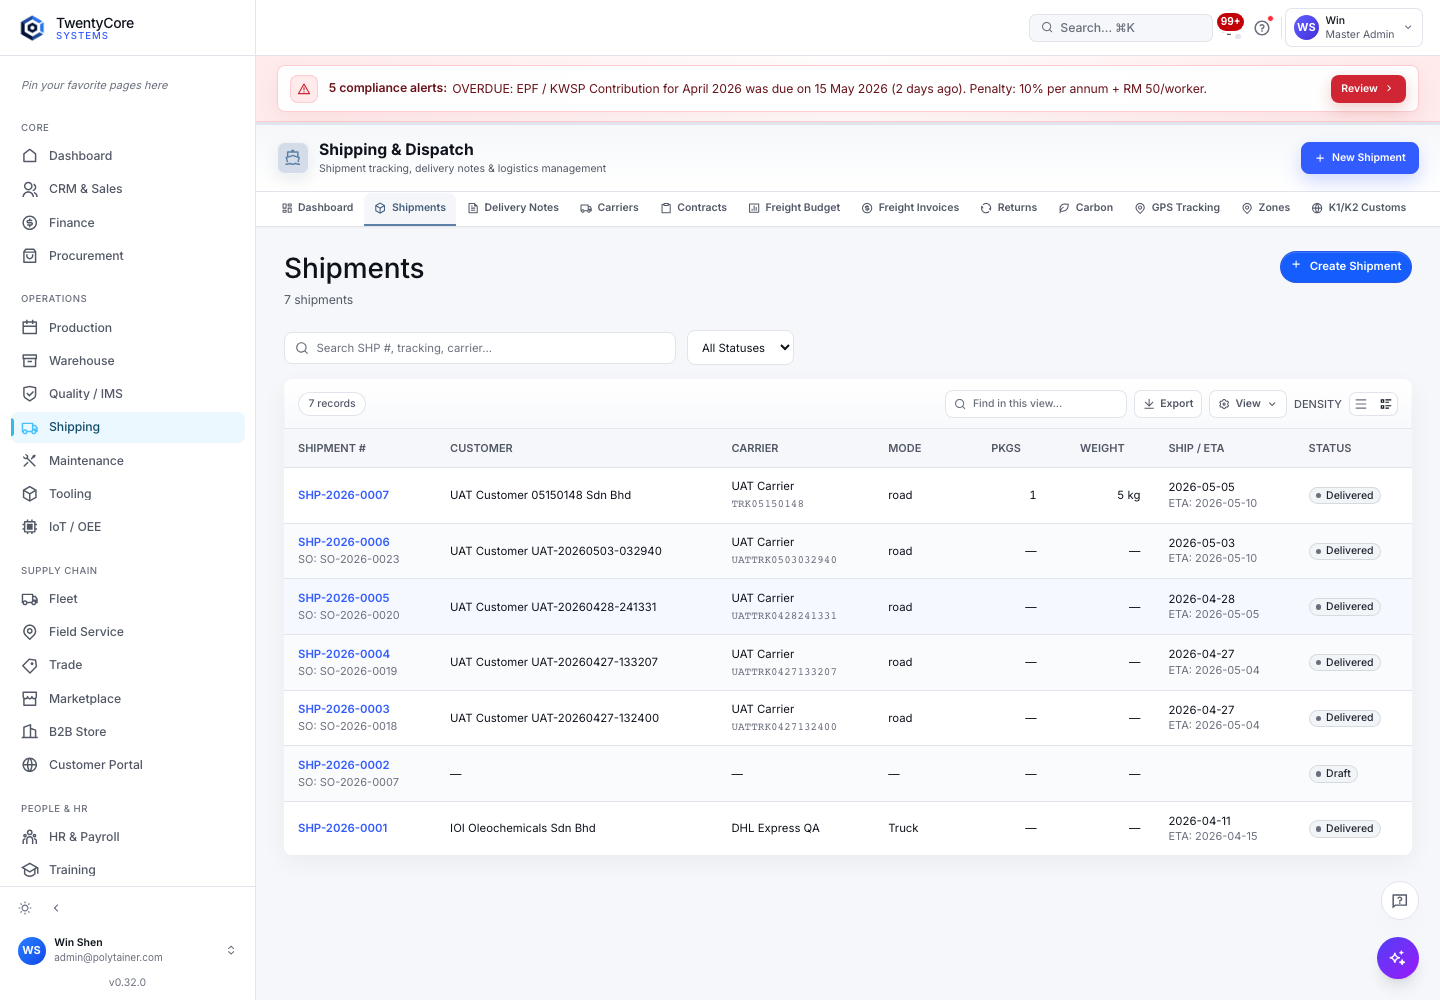Click the 7 records chip
1440x1000 pixels.
click(332, 404)
